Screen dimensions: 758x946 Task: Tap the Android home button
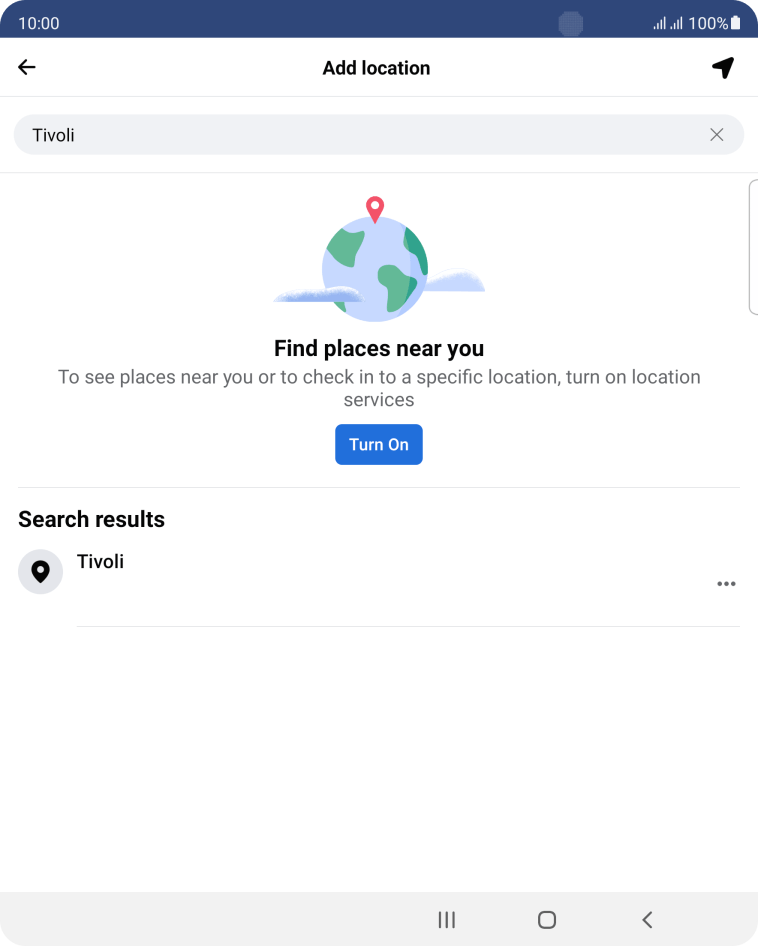[547, 919]
